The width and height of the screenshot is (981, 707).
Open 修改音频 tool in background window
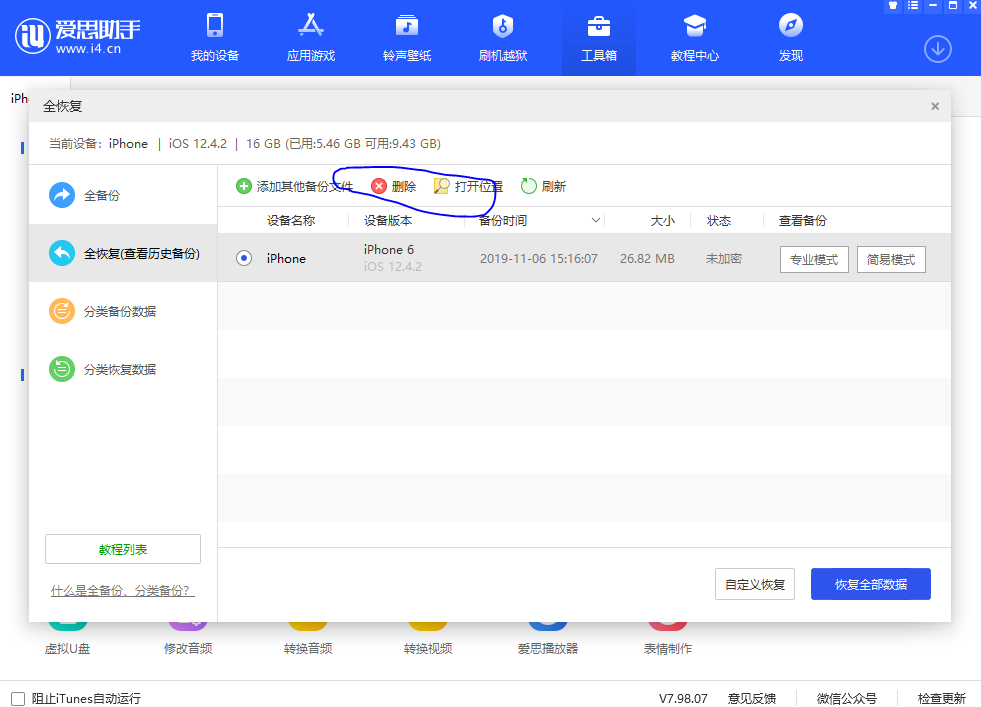pos(188,639)
